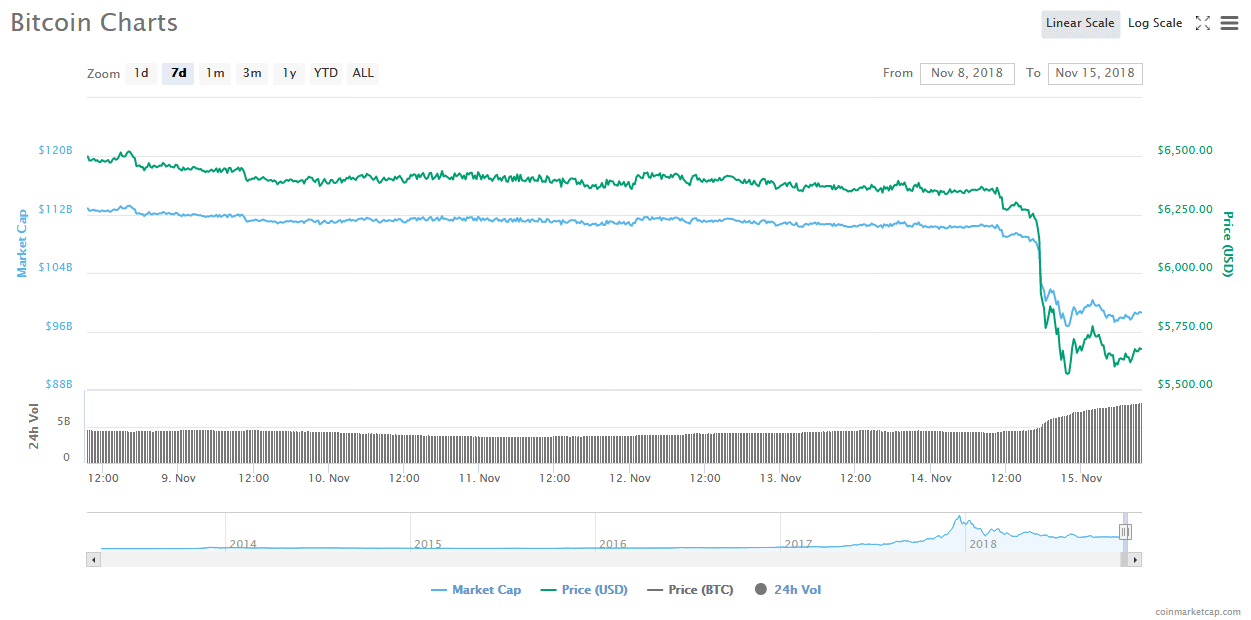
Task: Switch to Linear Scale
Action: pos(1080,23)
